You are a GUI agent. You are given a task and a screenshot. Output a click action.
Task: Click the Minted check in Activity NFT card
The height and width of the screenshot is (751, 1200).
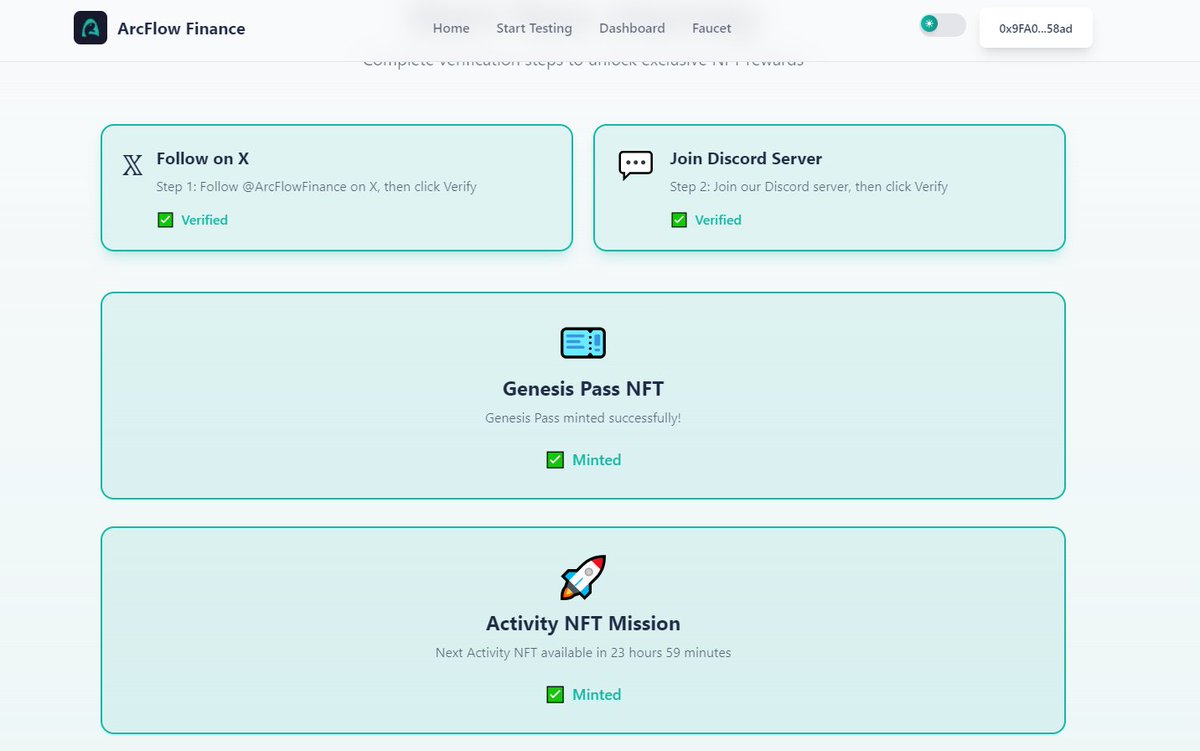click(555, 694)
